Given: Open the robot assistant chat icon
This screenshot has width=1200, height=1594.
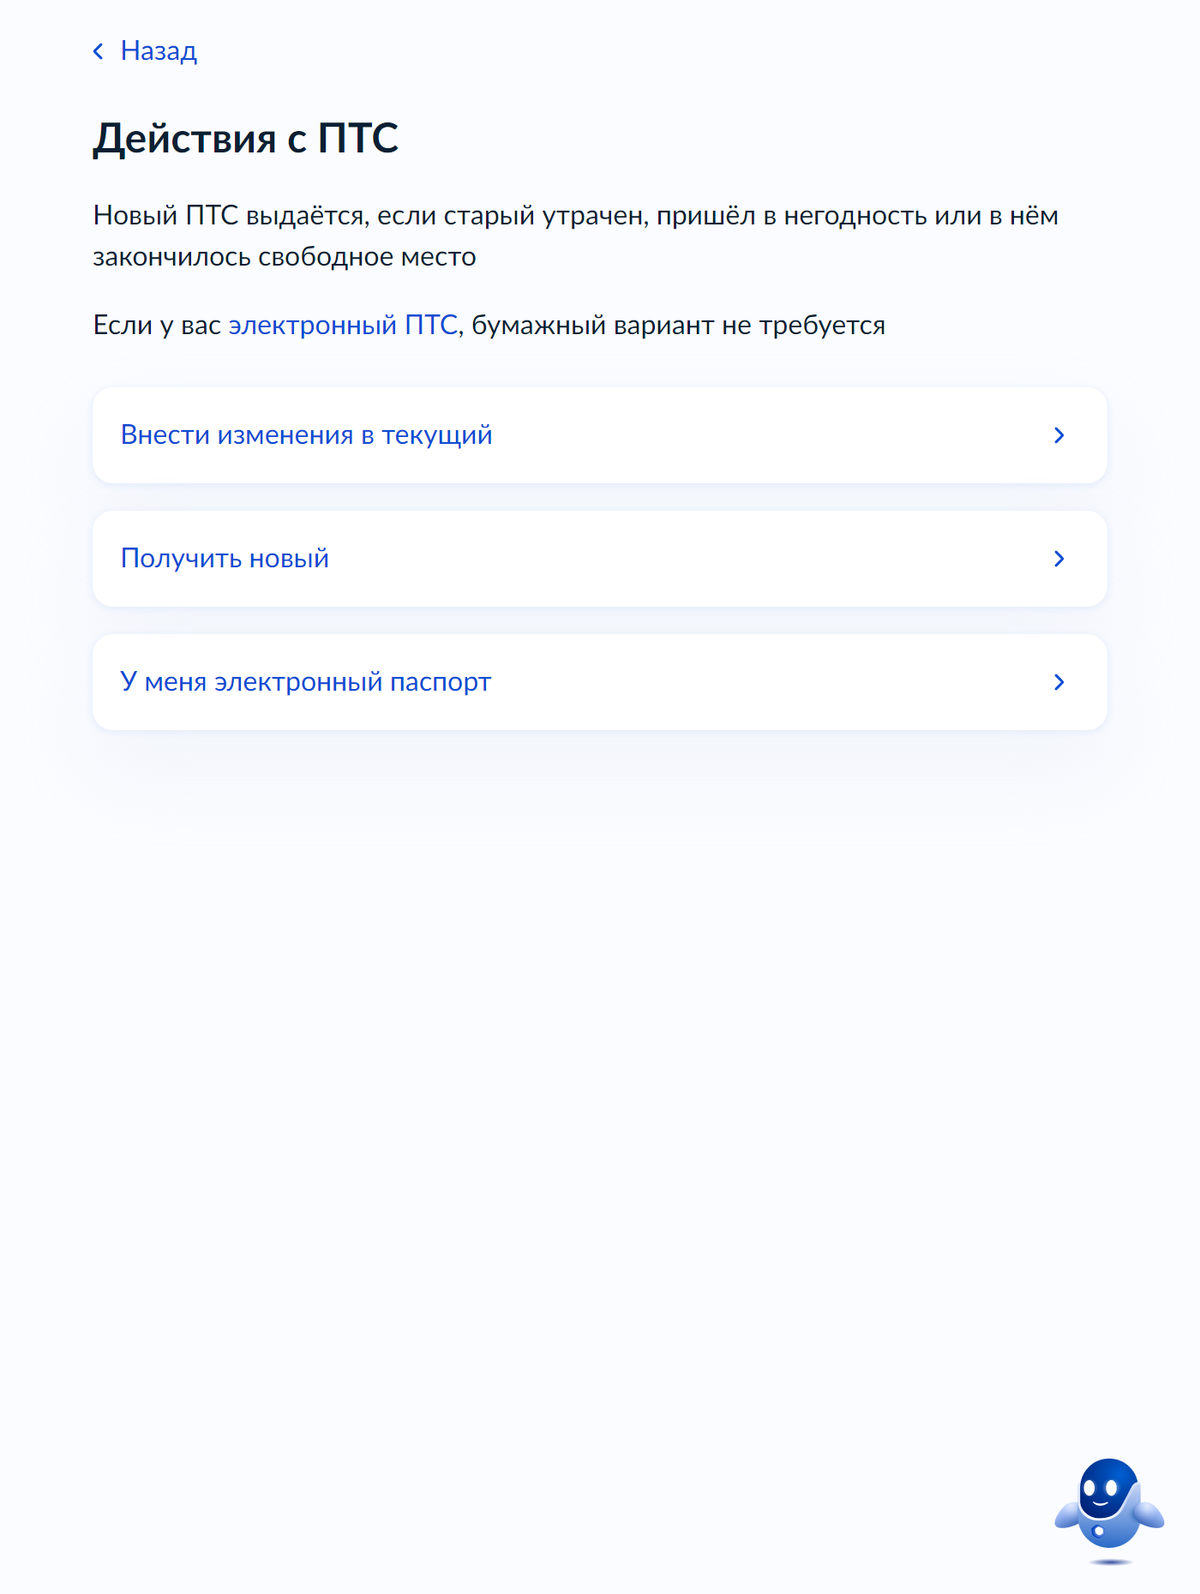Looking at the screenshot, I should [x=1108, y=1505].
